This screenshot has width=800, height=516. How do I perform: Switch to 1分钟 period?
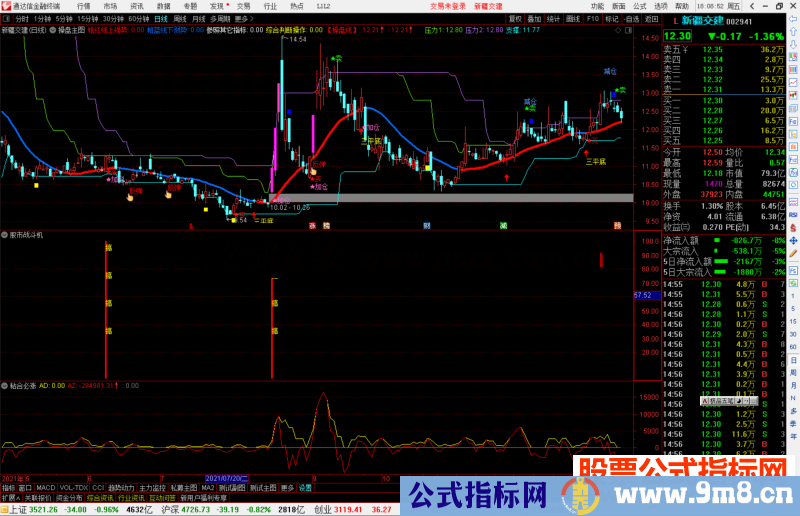coord(42,19)
